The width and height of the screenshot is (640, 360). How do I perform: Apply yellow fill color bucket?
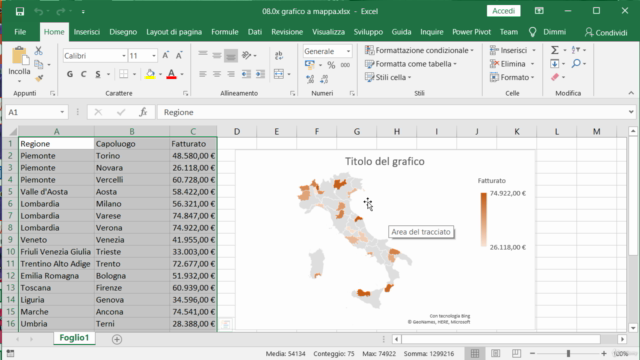(150, 74)
